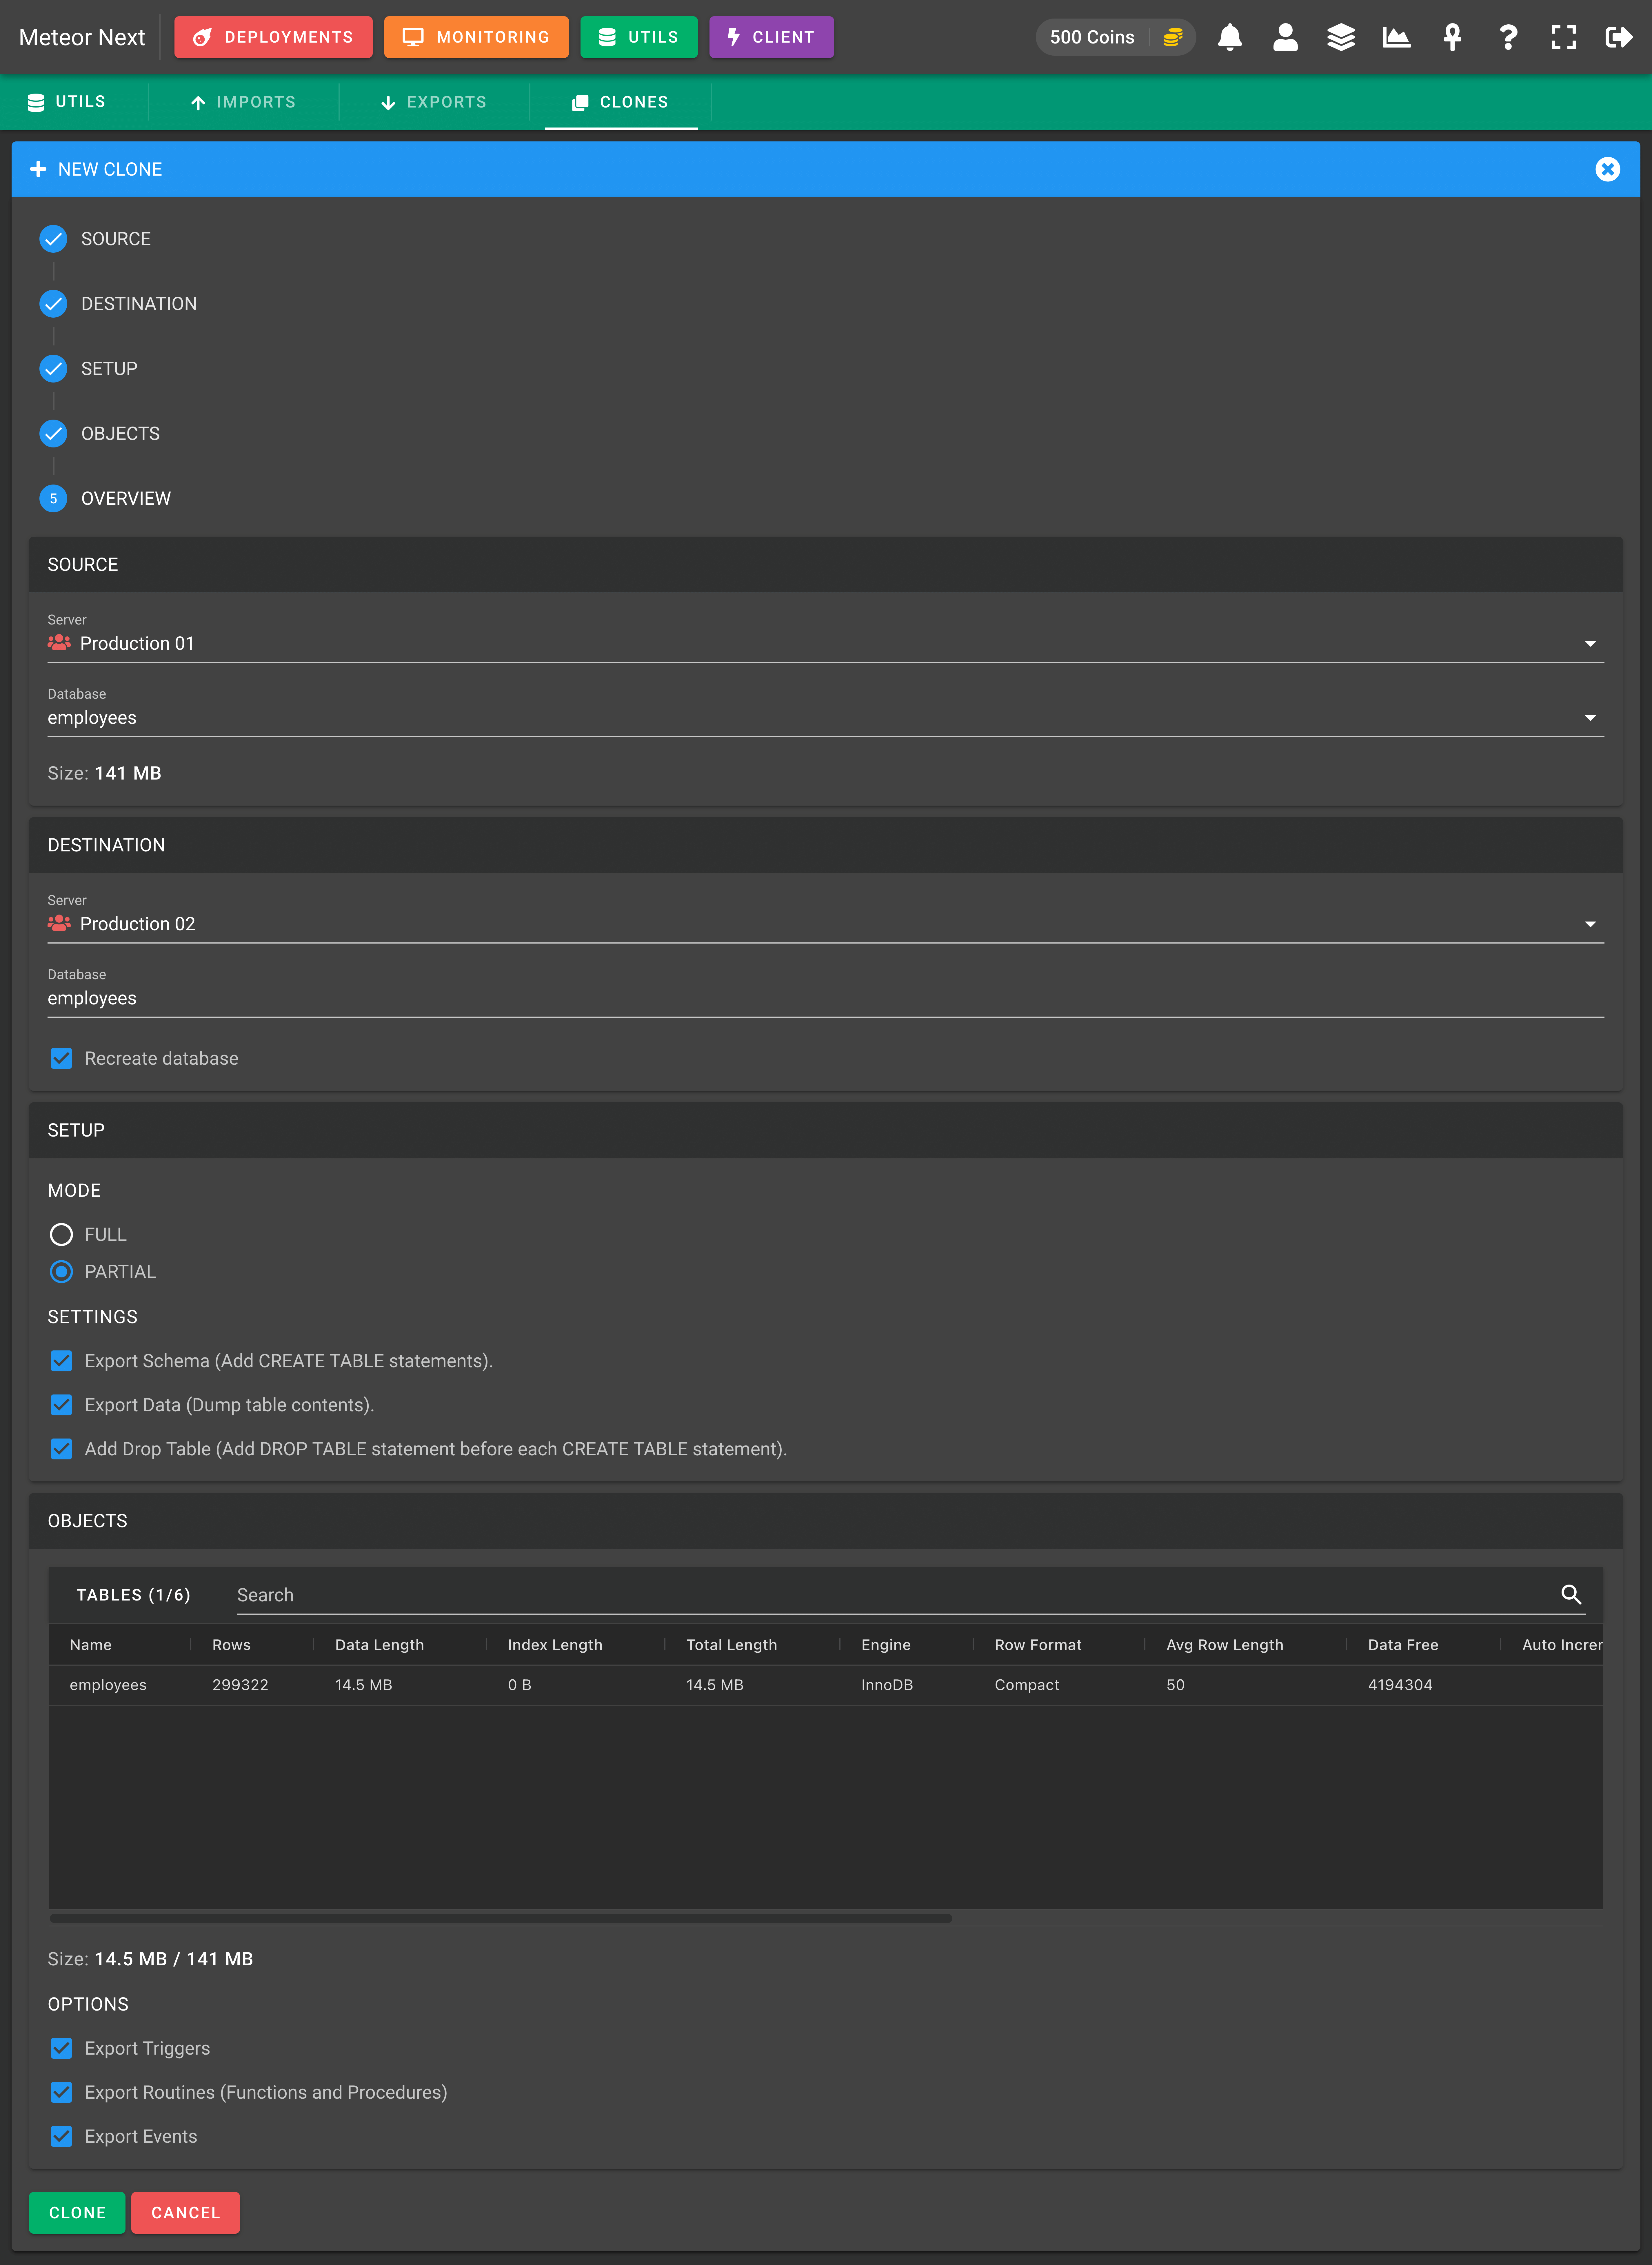The image size is (1652, 2265).
Task: Expand the source server dropdown arrow
Action: click(x=1590, y=644)
